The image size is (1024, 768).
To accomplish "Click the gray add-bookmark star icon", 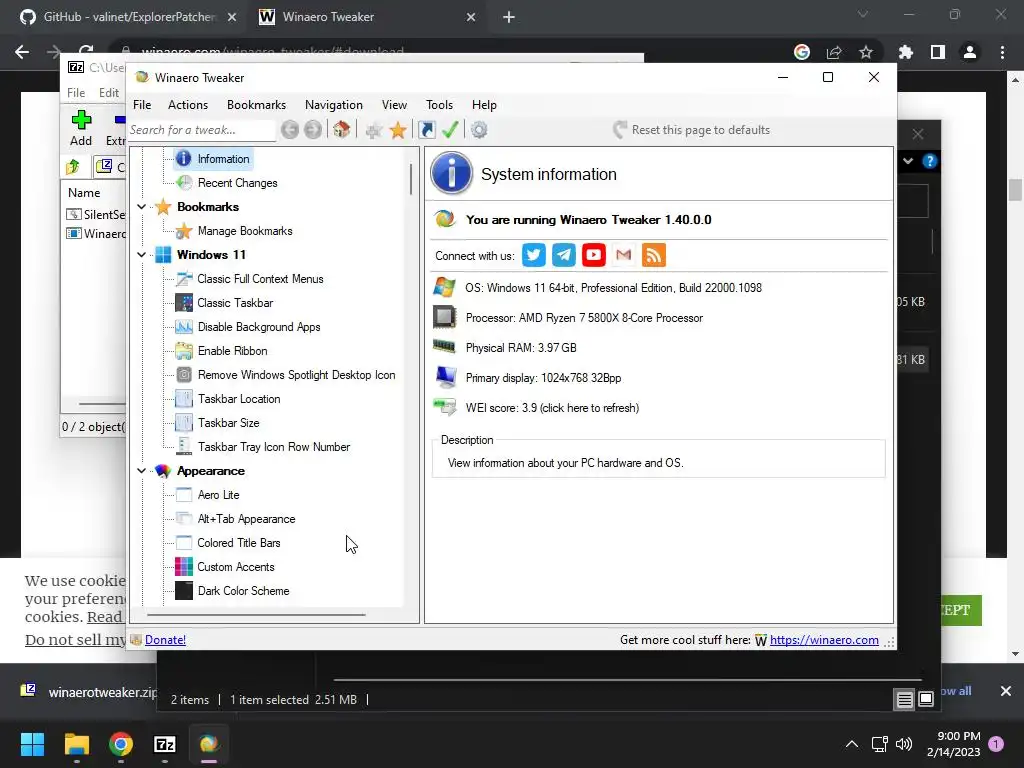I will click(x=374, y=131).
